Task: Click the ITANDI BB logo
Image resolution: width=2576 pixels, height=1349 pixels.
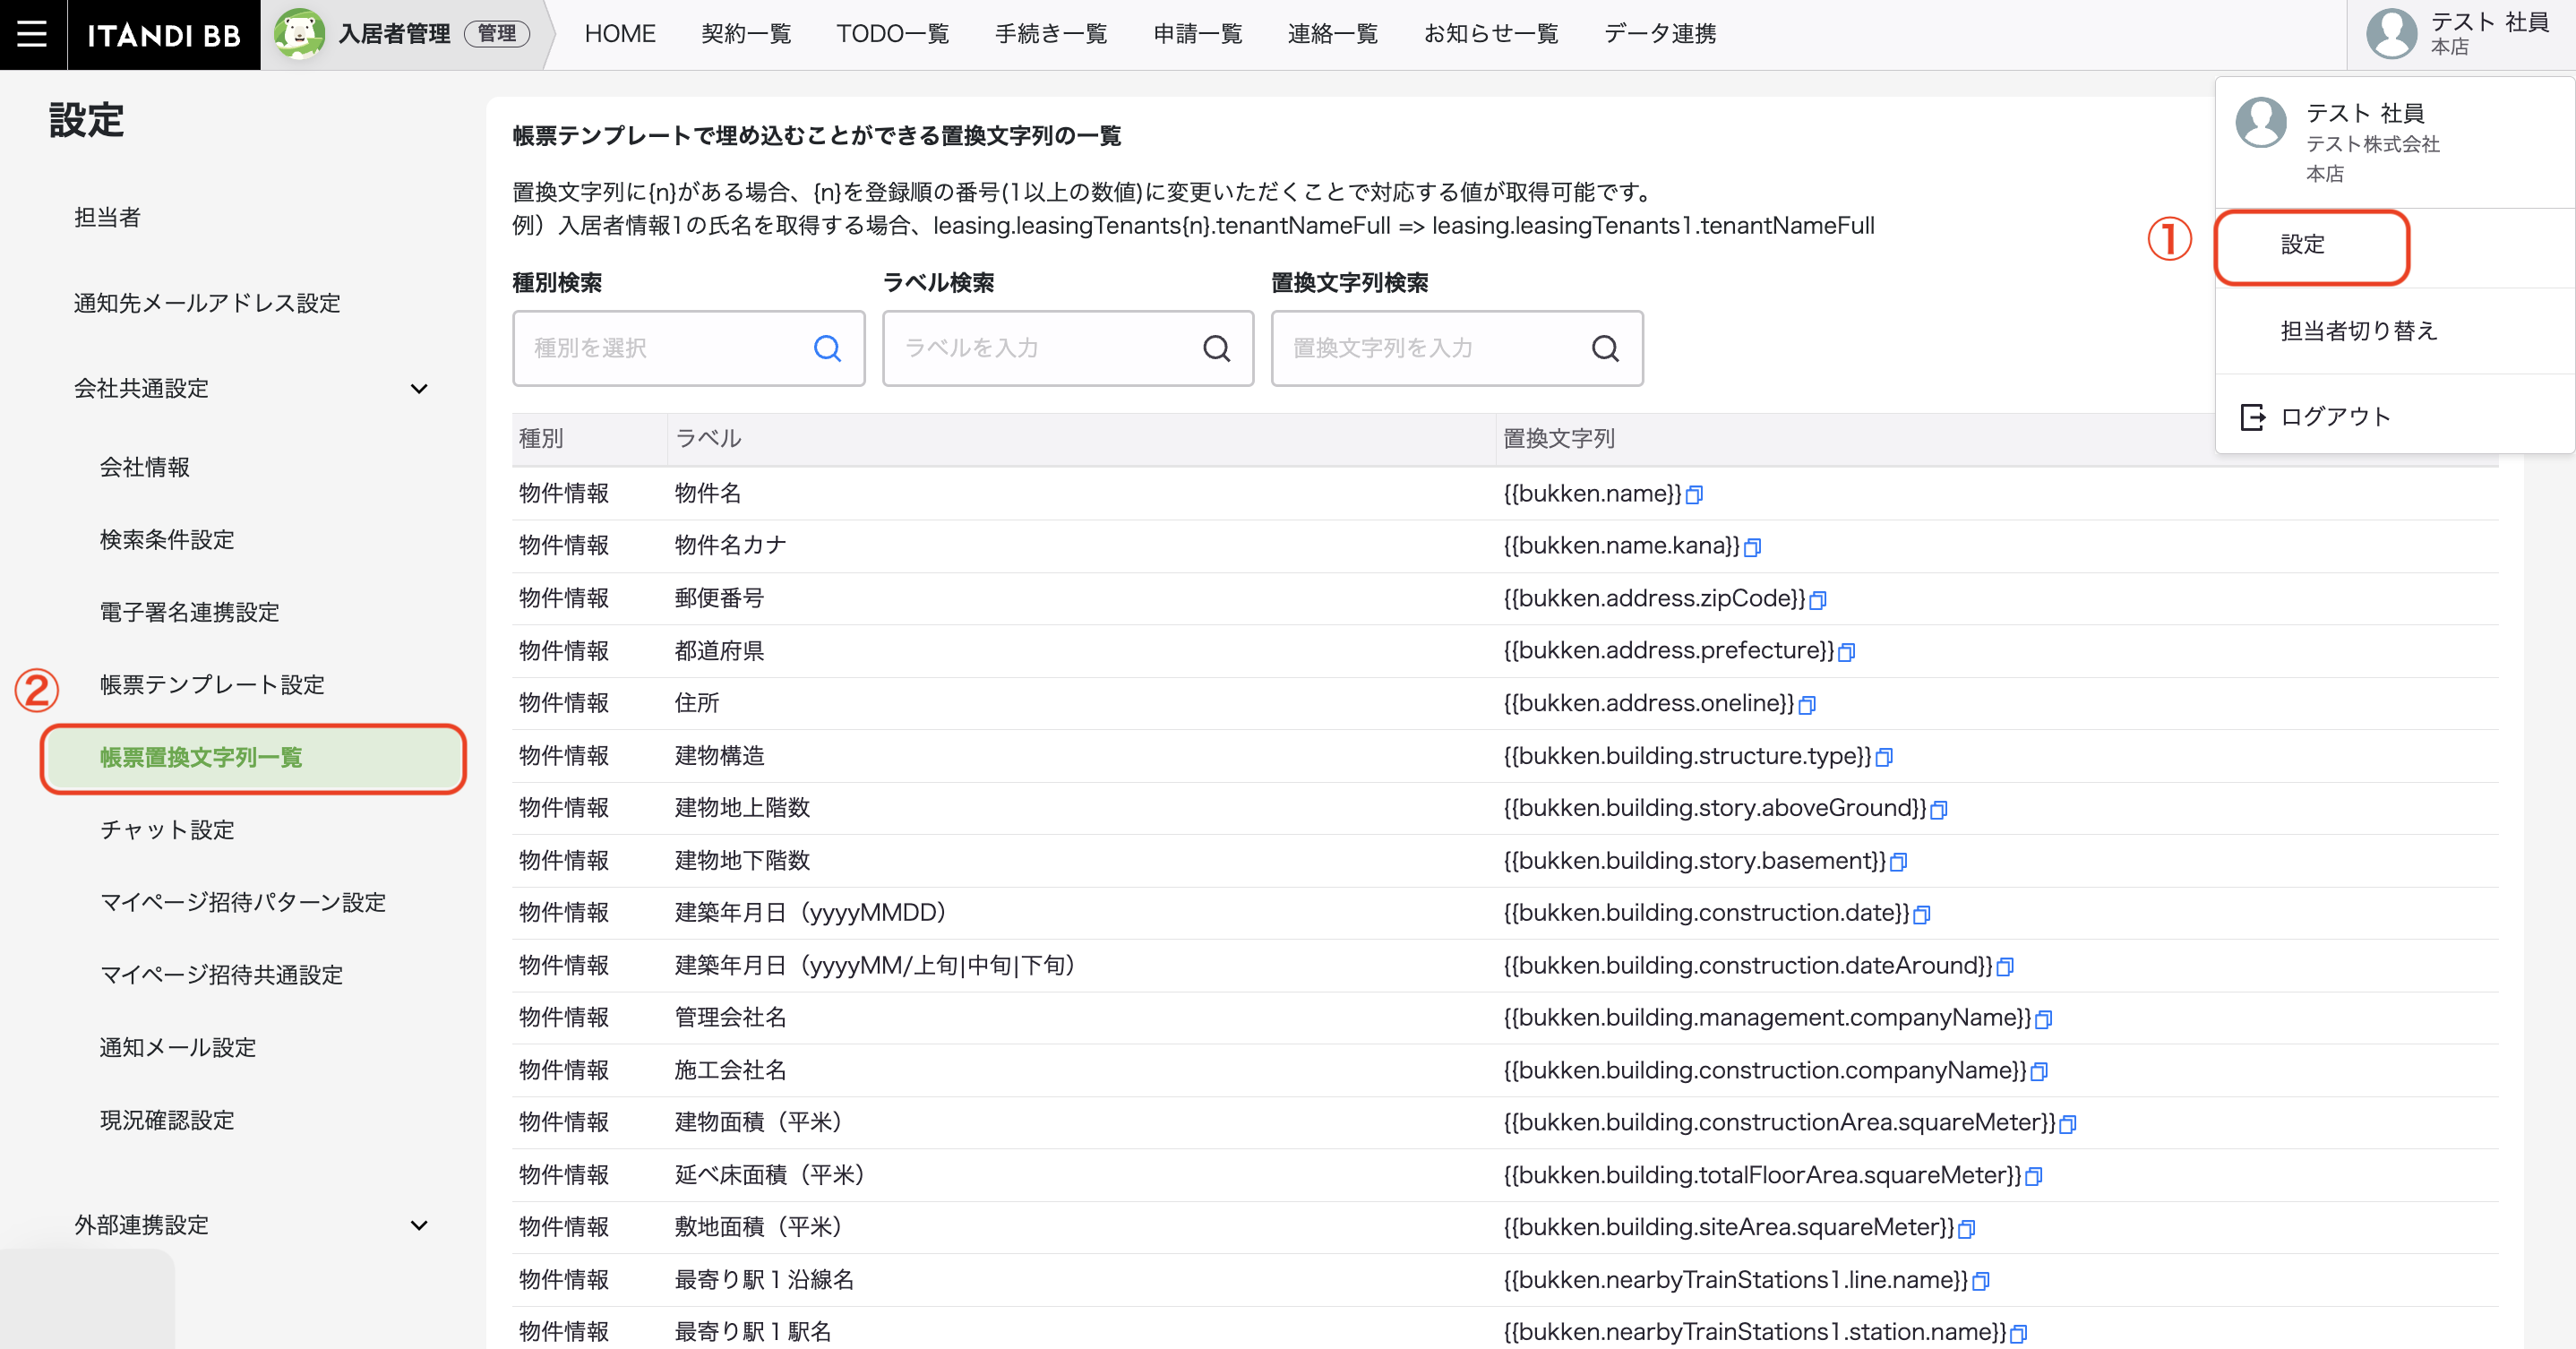Action: coord(164,35)
